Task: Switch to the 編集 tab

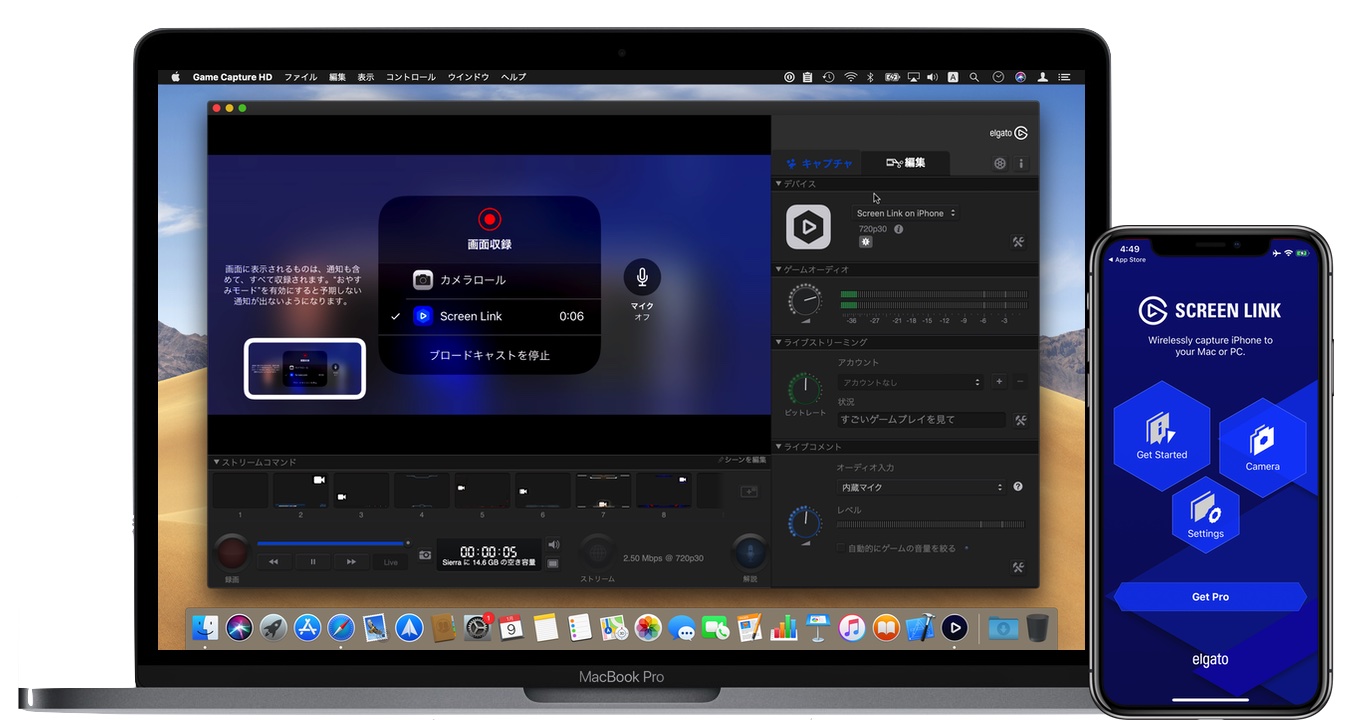Action: 905,163
